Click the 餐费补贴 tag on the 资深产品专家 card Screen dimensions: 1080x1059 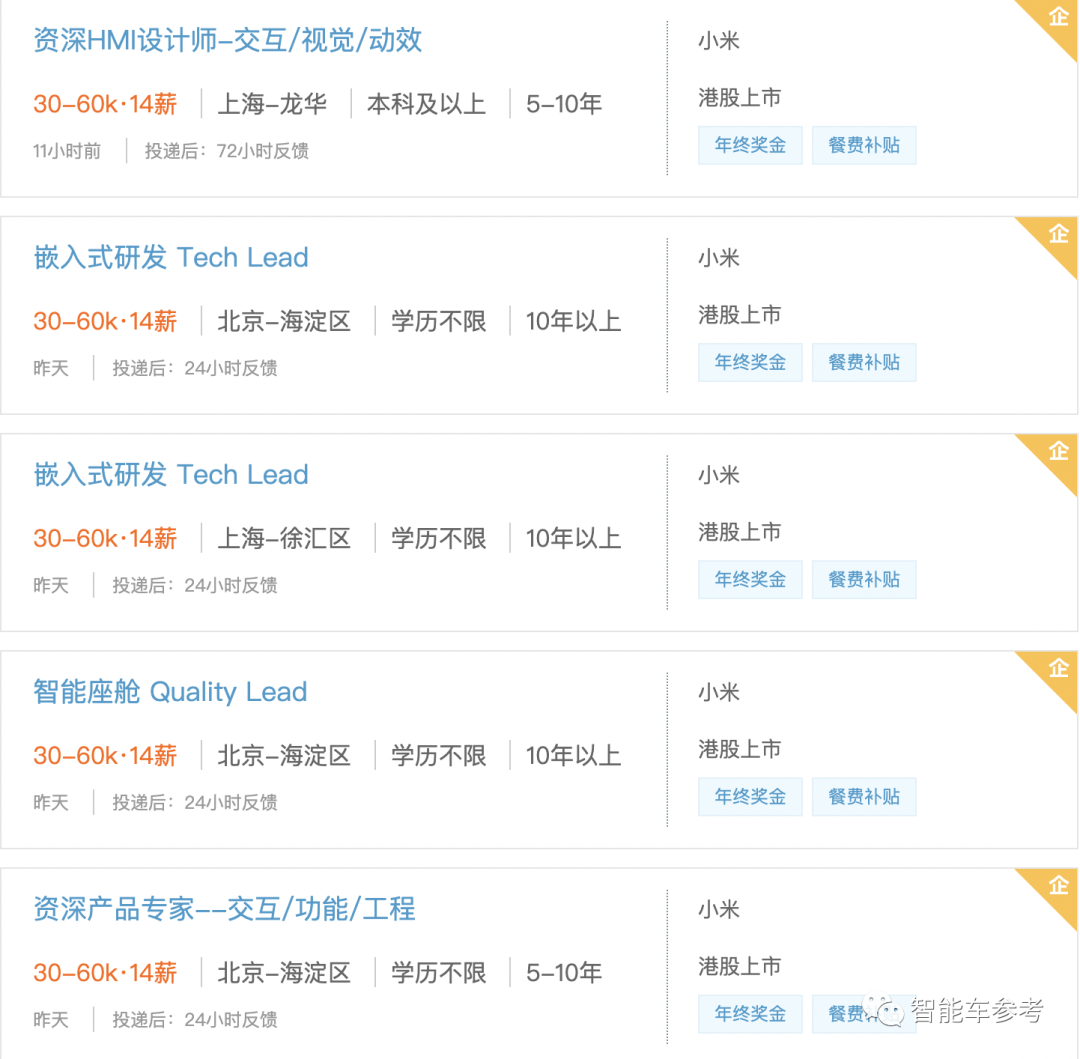[864, 1013]
